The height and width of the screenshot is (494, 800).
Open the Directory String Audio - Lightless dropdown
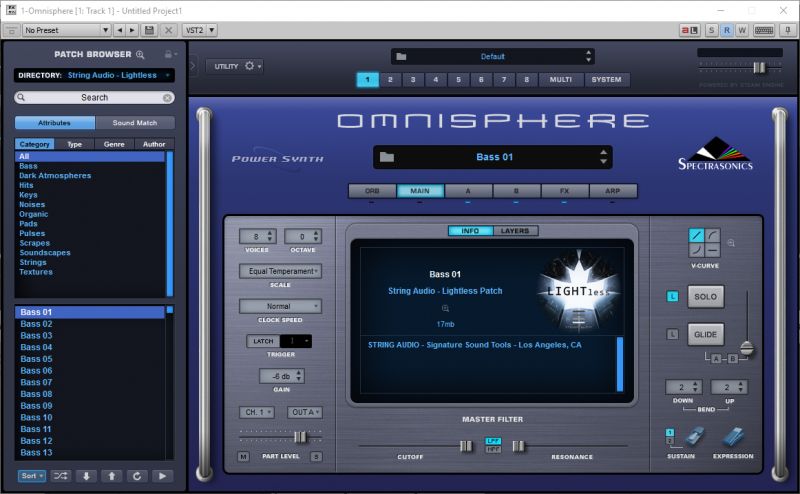click(x=94, y=75)
